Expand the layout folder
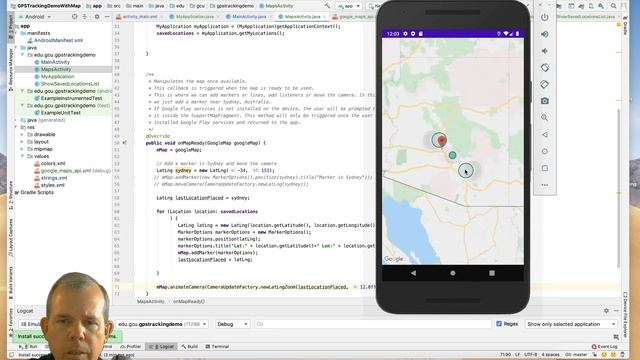This screenshot has height=360, width=640. click(x=22, y=142)
